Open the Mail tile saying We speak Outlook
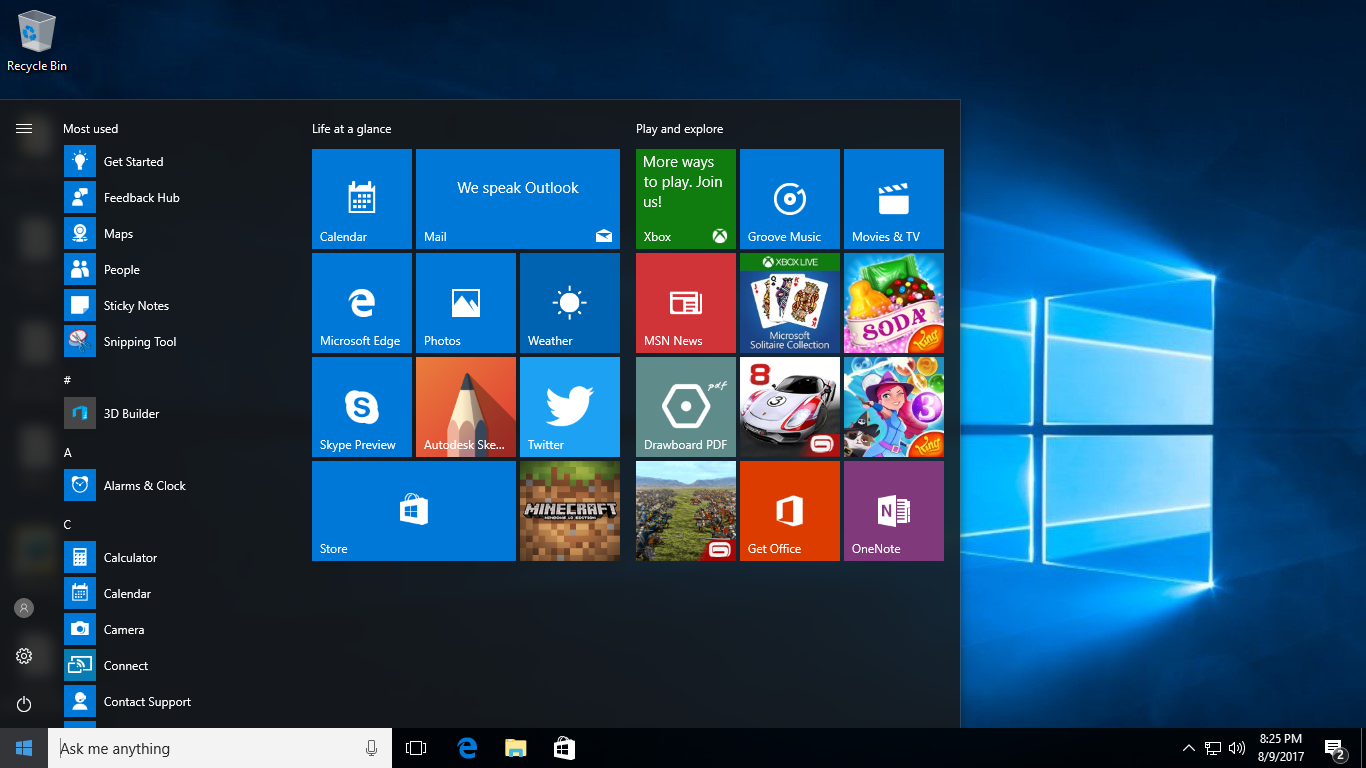 click(518, 199)
